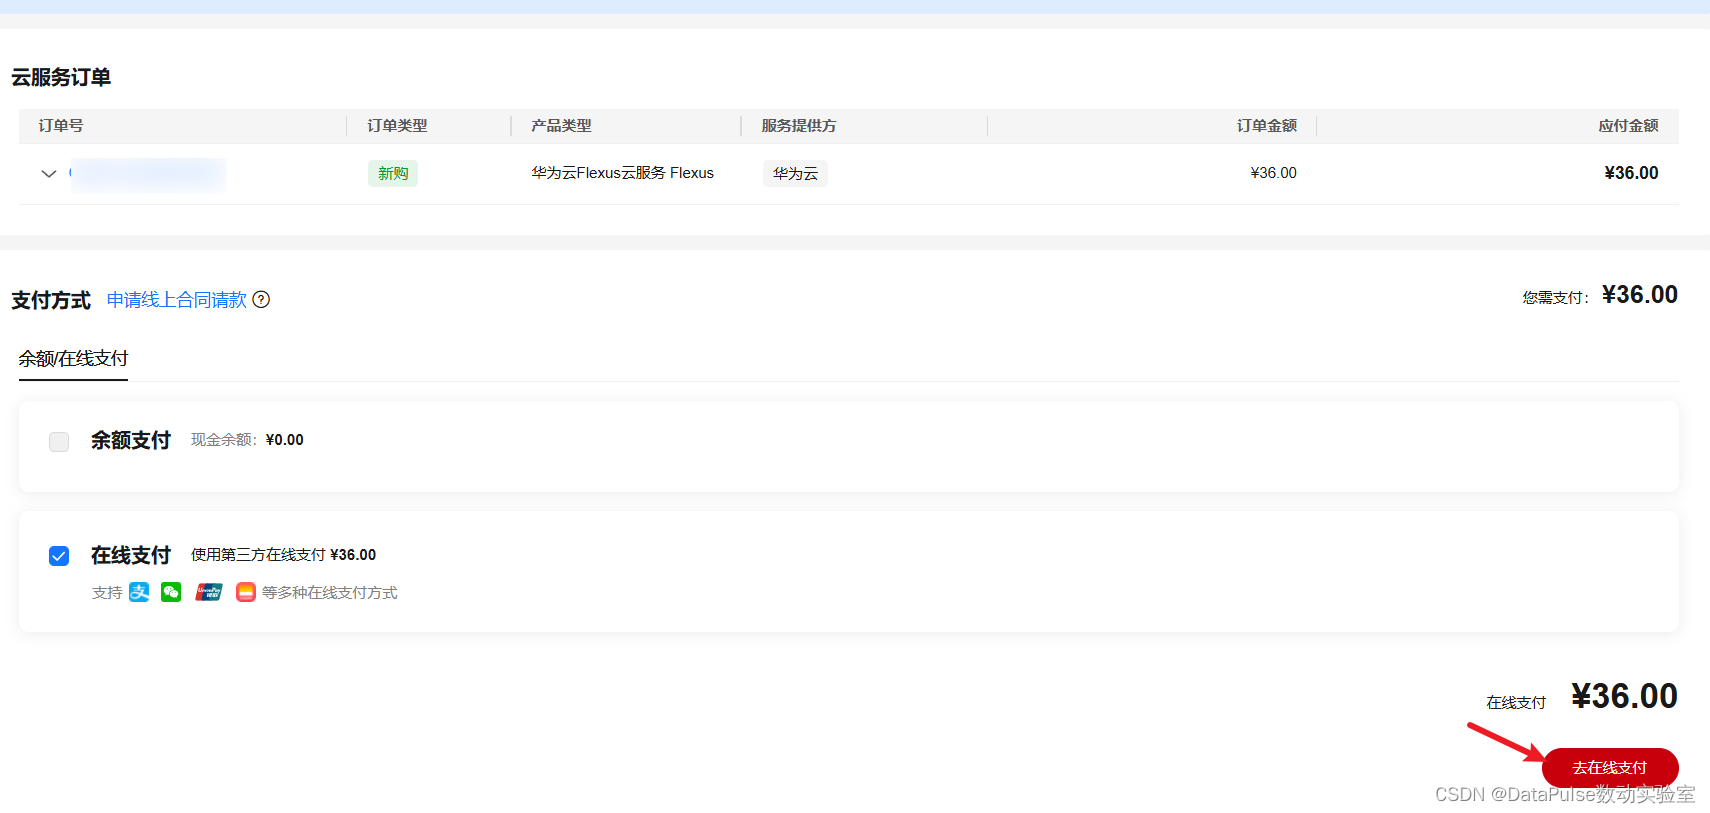Click the 等多种在线支付方式 text
Viewport: 1710px width, 813px height.
click(330, 593)
